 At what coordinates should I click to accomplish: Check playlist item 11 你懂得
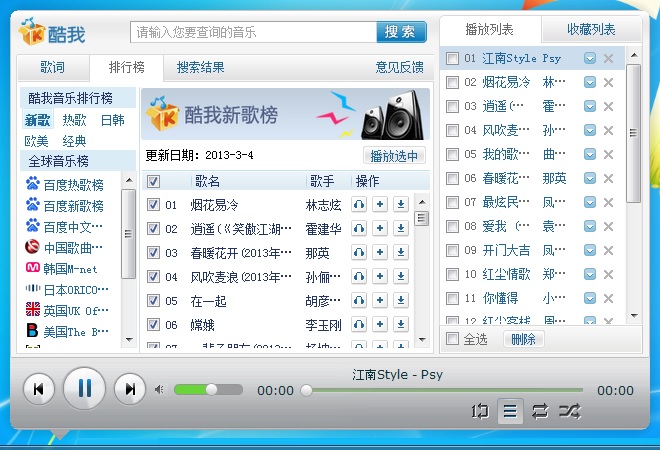[x=452, y=298]
